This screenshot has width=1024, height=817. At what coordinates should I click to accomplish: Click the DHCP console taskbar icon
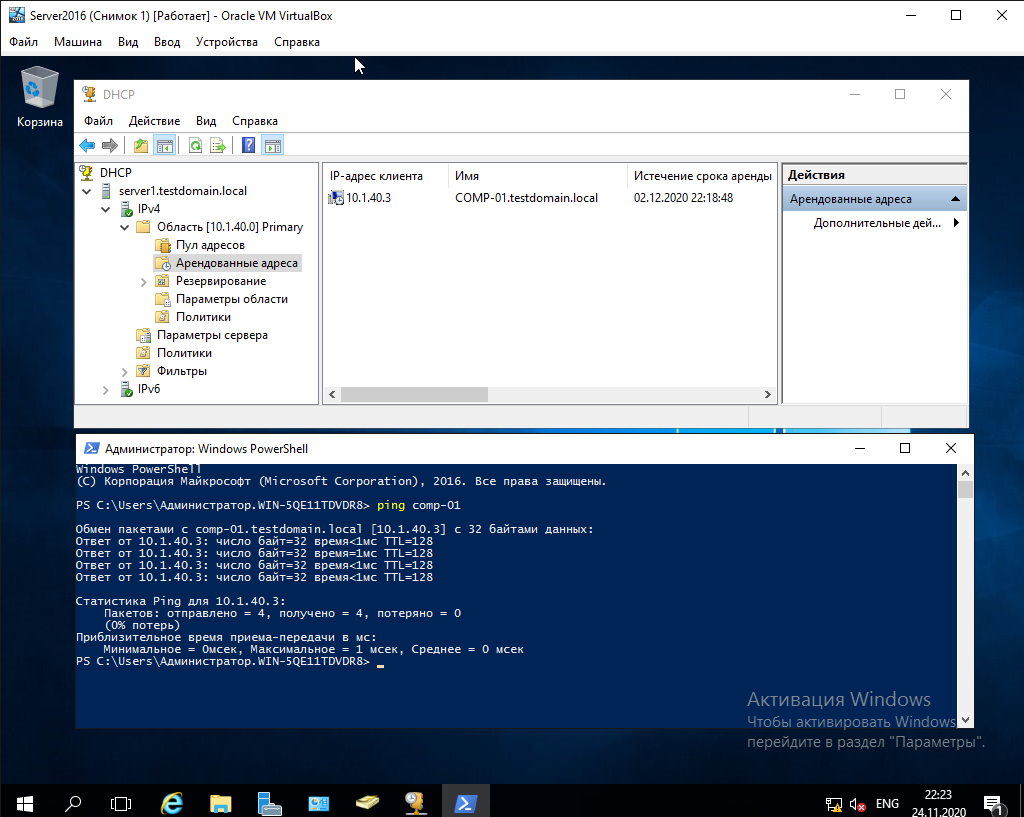tap(416, 802)
